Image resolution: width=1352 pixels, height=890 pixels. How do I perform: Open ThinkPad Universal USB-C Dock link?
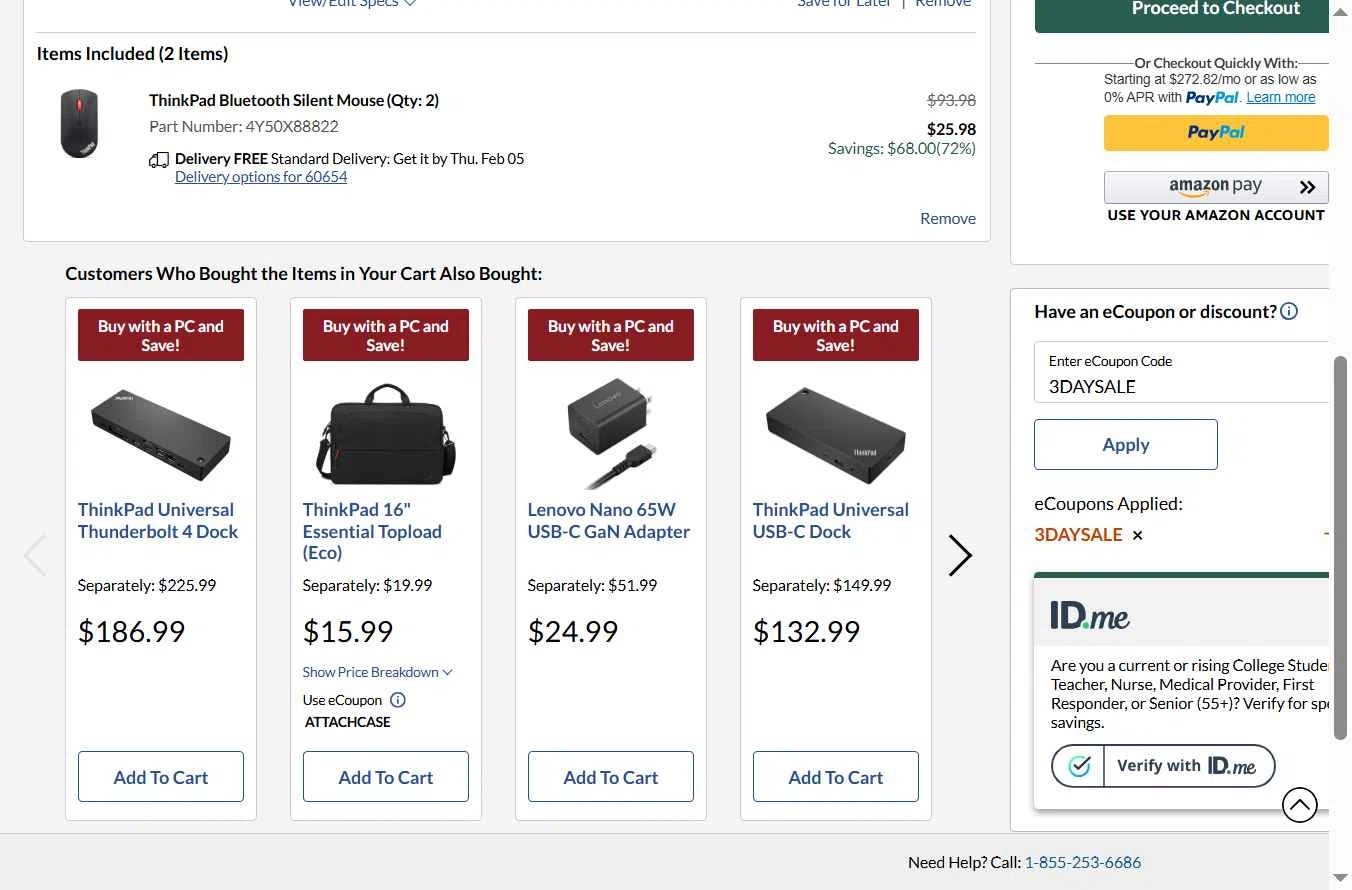point(831,520)
